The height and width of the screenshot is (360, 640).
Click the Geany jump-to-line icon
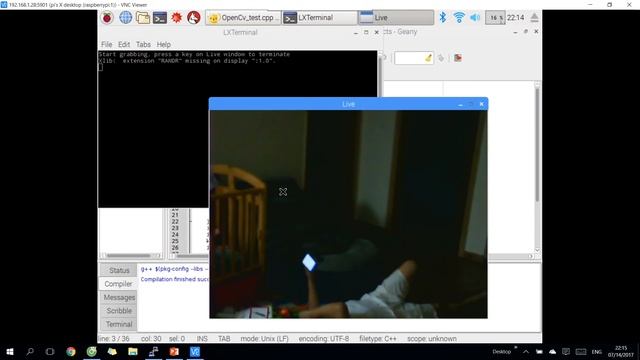pos(441,58)
